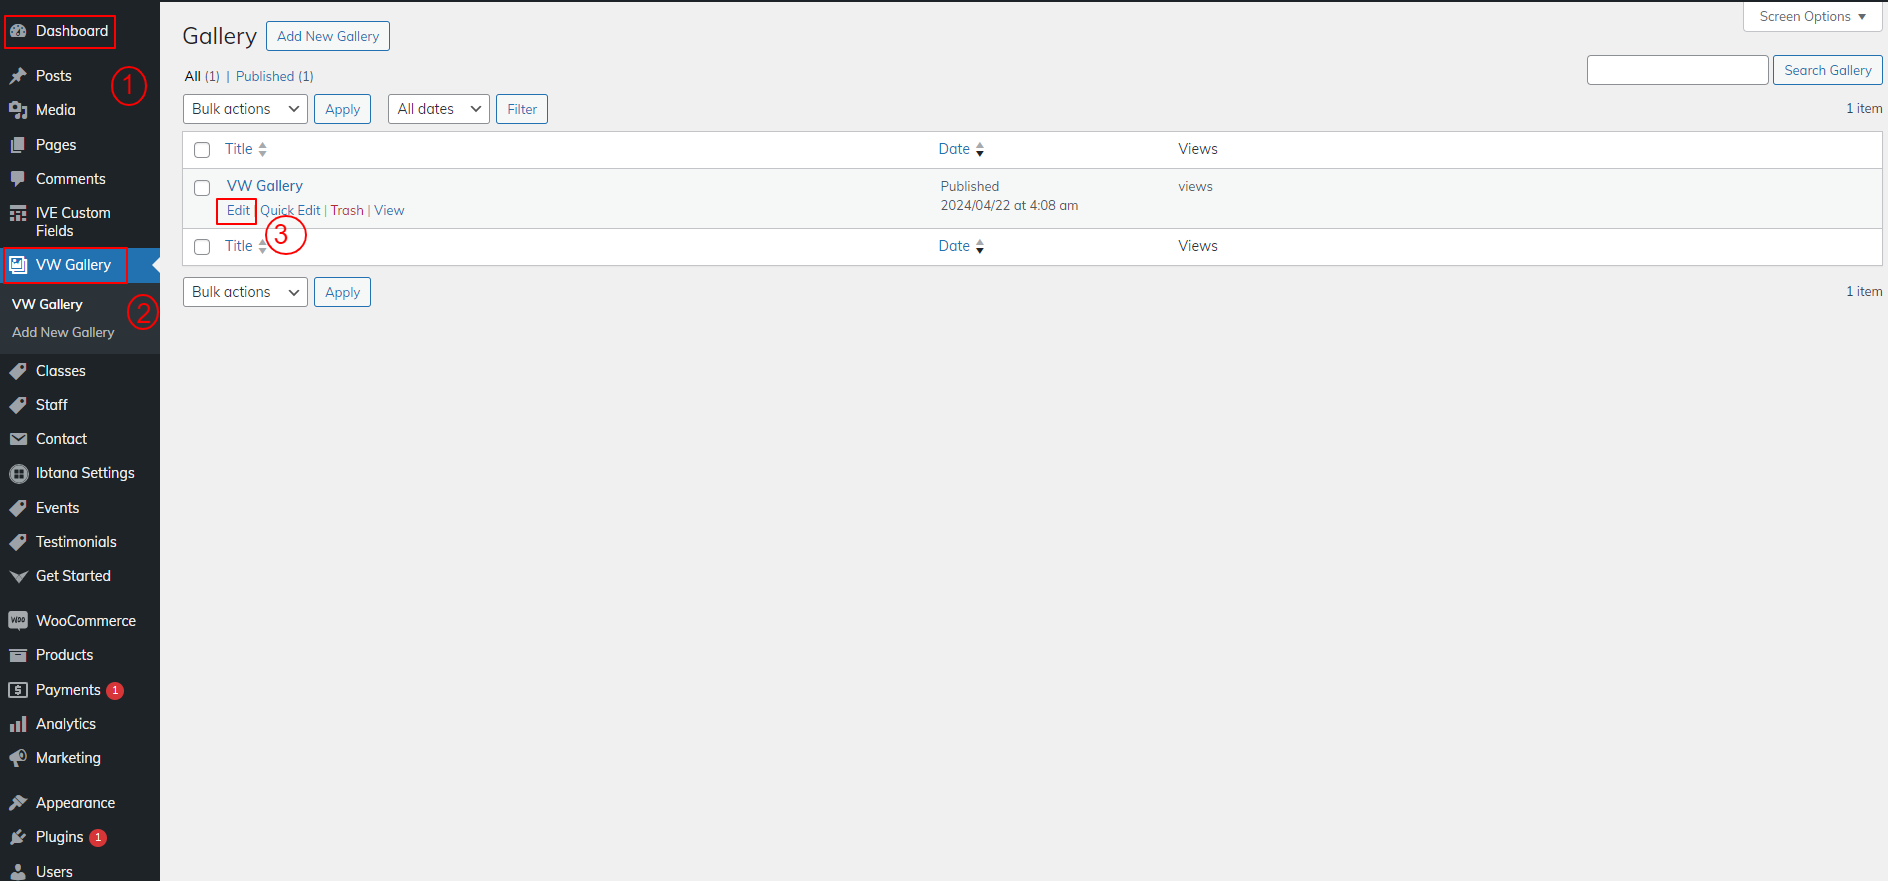
Task: Click the Posts pushpin icon in sidebar
Action: pos(18,76)
